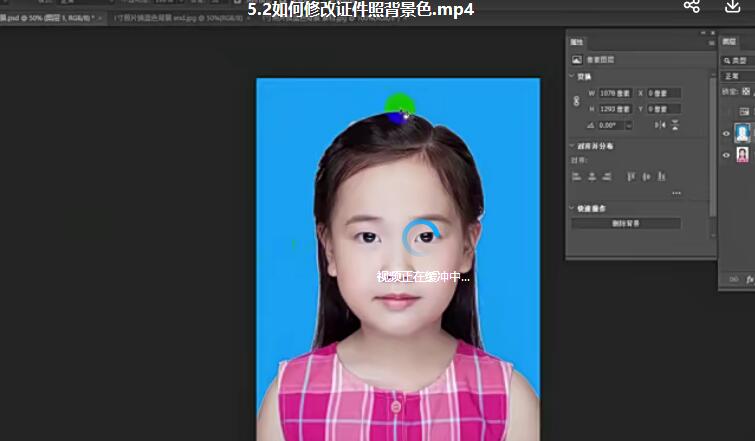Collapse the Align and Distribute section
The width and height of the screenshot is (755, 441).
pyautogui.click(x=571, y=146)
